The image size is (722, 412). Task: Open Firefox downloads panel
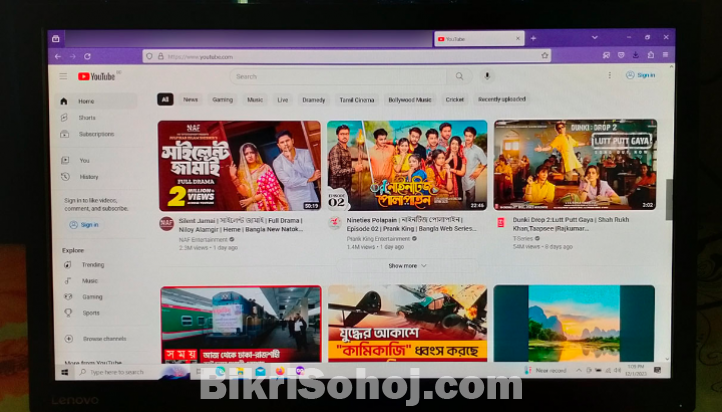click(636, 55)
